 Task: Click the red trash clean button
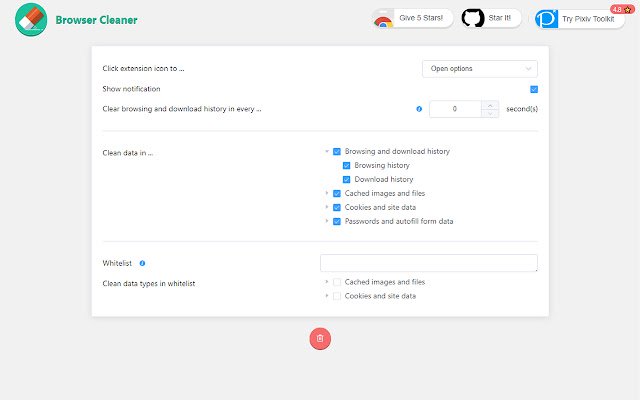pyautogui.click(x=320, y=339)
